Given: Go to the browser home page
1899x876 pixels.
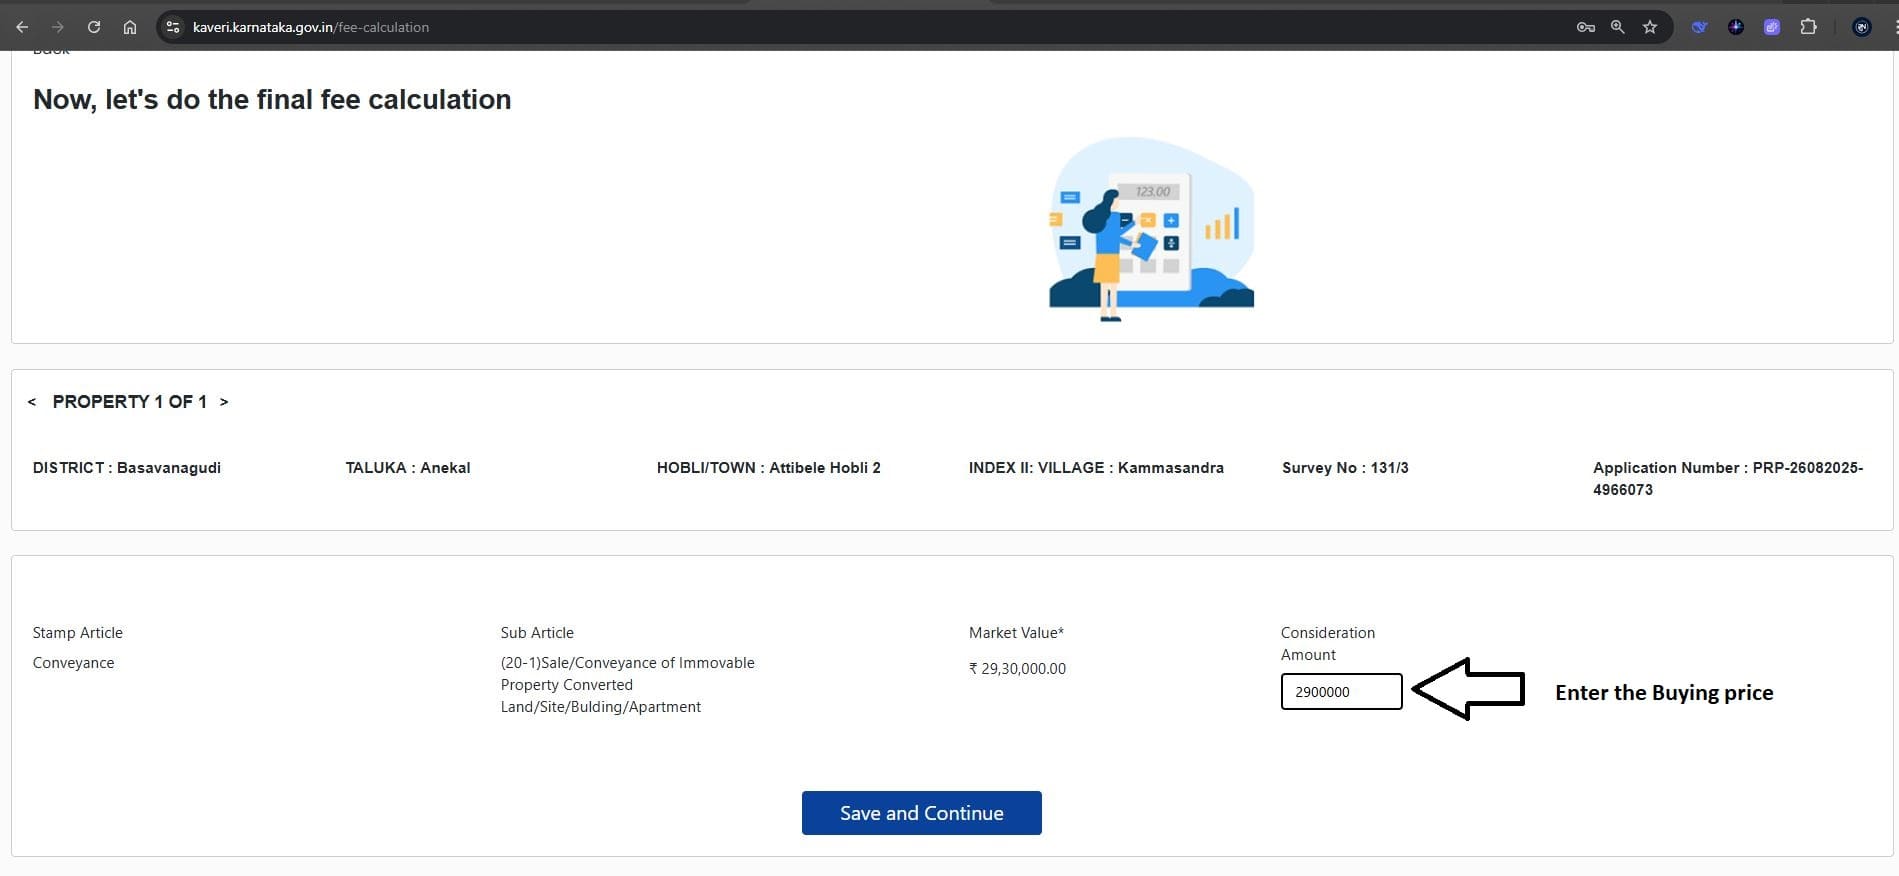Looking at the screenshot, I should point(130,27).
